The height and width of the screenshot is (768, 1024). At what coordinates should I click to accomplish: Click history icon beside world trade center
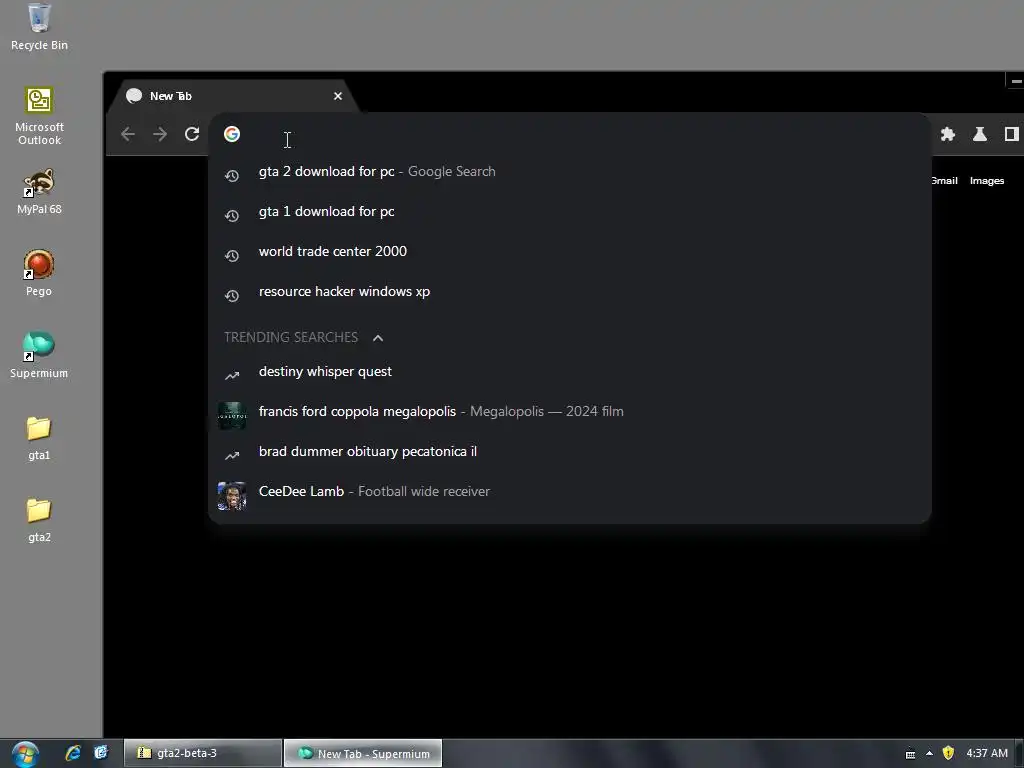tap(232, 255)
